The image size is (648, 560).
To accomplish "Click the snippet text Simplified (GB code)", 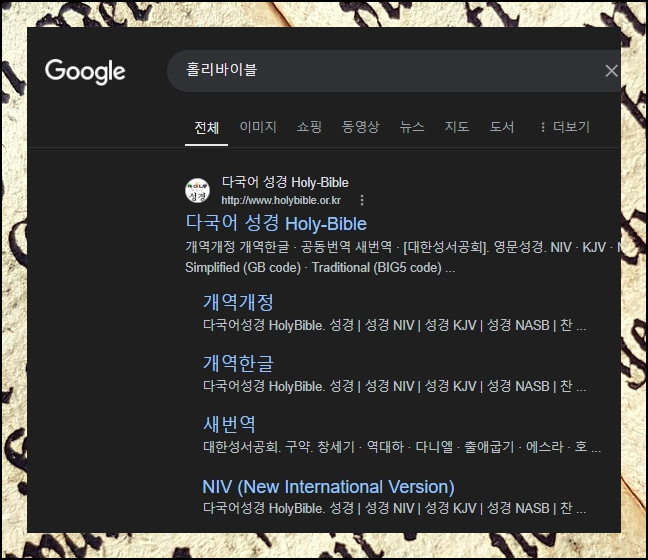I will (x=243, y=267).
